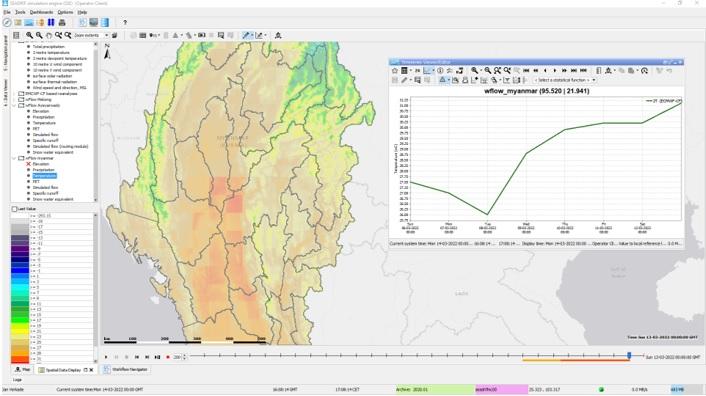Select Precipitation under wflow myanmar
The height and width of the screenshot is (396, 706).
(x=44, y=170)
